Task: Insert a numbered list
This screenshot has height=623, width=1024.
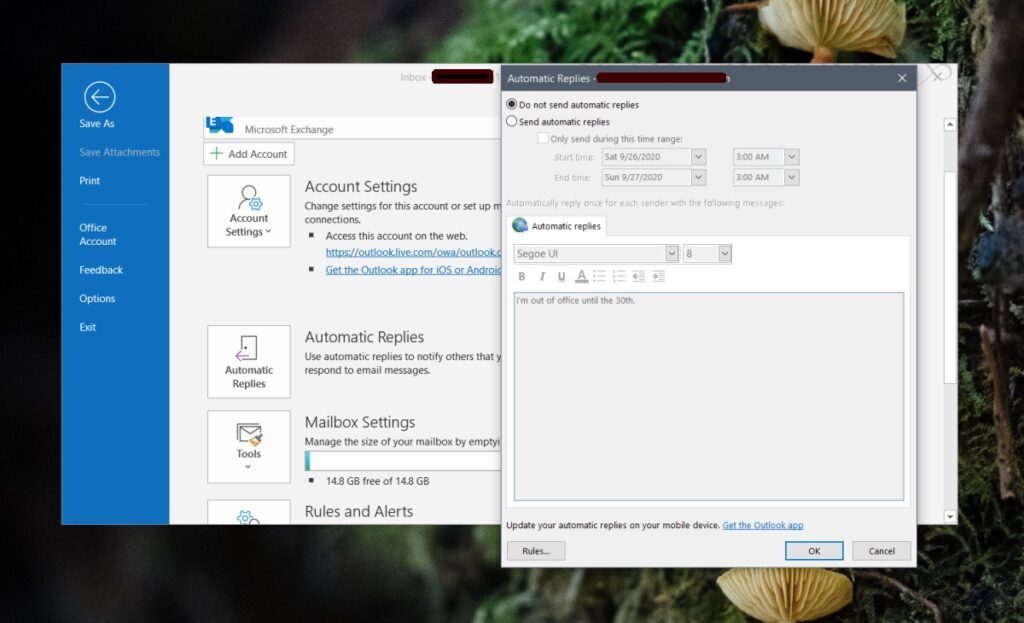Action: (617, 277)
